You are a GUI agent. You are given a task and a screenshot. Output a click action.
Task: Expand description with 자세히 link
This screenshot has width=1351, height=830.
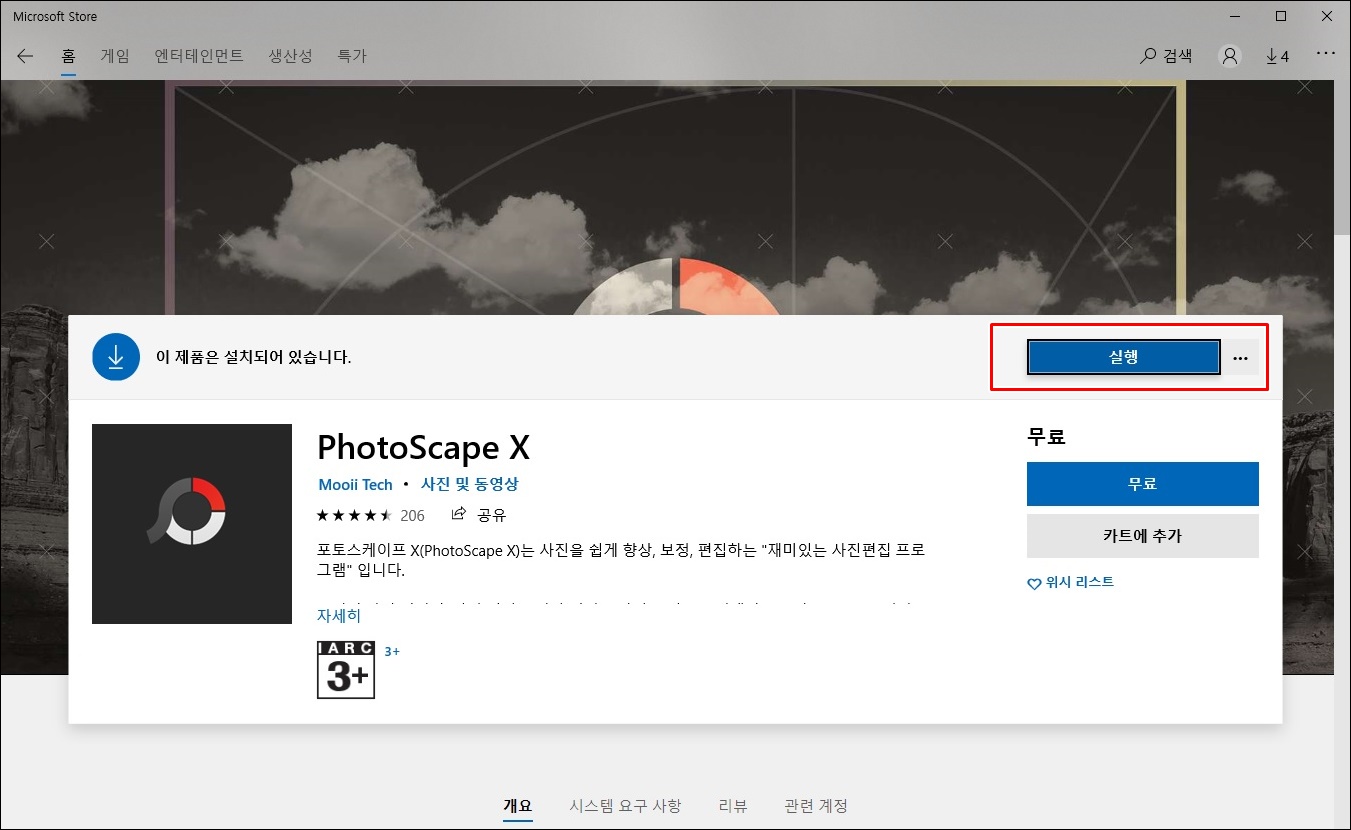coord(339,616)
